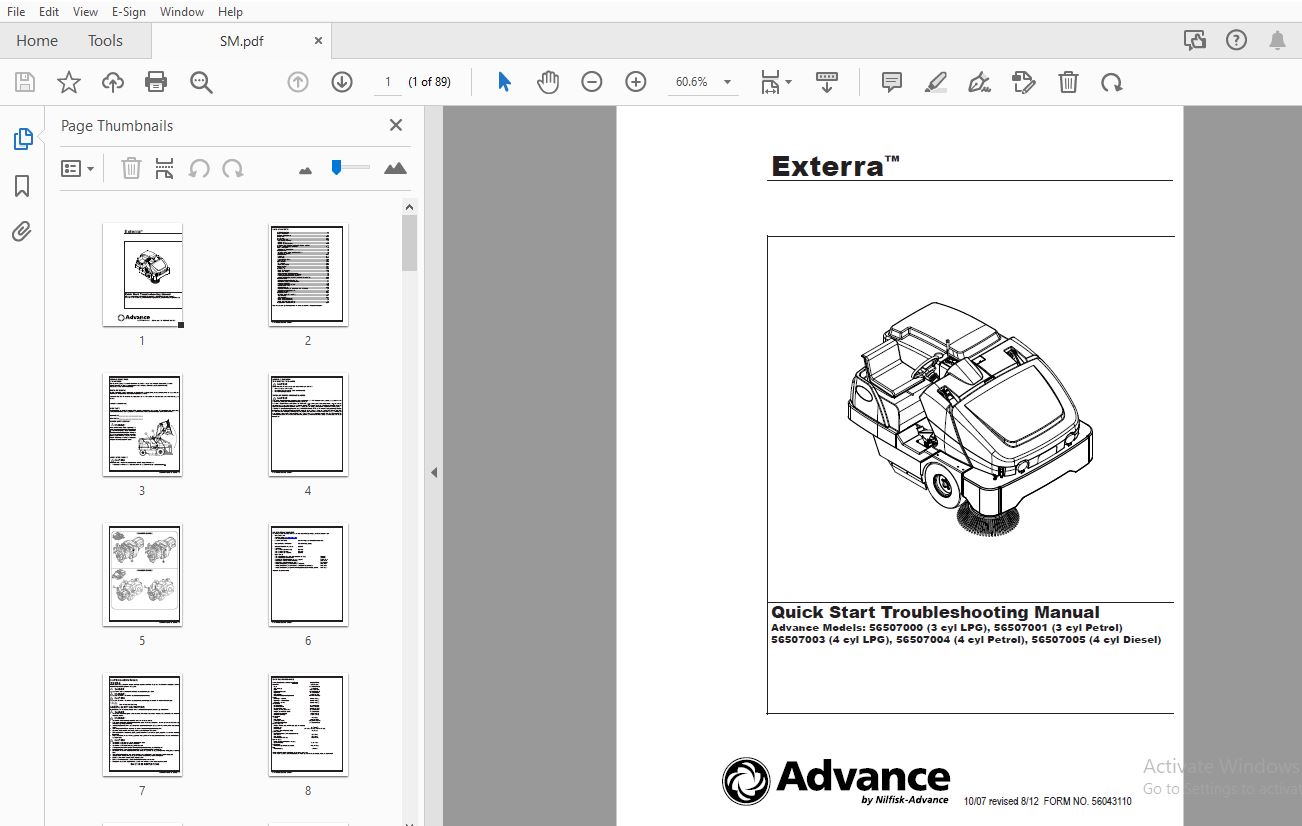This screenshot has width=1302, height=826.
Task: Select page 5 thumbnail
Action: (142, 575)
